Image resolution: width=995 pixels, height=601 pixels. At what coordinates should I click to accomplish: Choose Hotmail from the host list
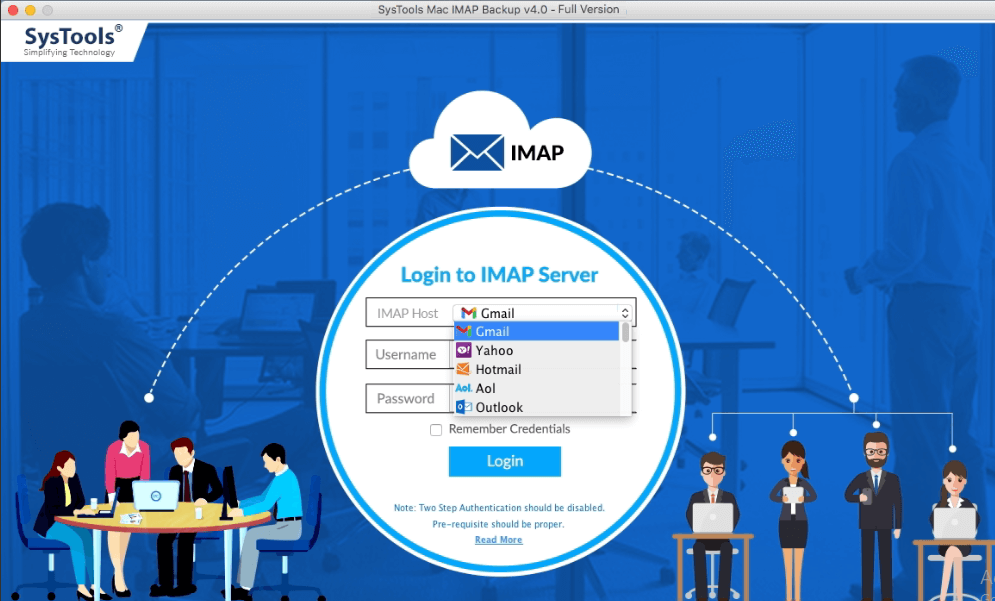pyautogui.click(x=536, y=369)
